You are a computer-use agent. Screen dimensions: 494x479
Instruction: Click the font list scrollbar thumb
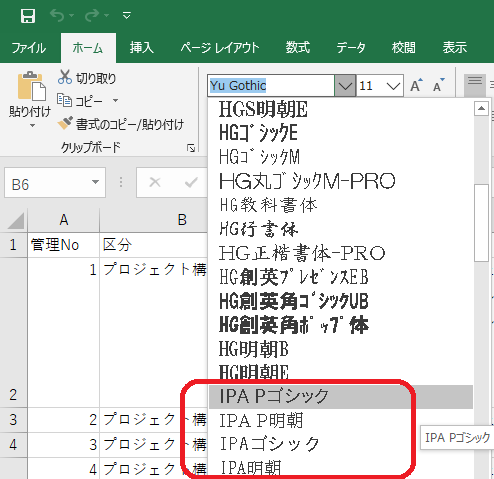[x=481, y=223]
